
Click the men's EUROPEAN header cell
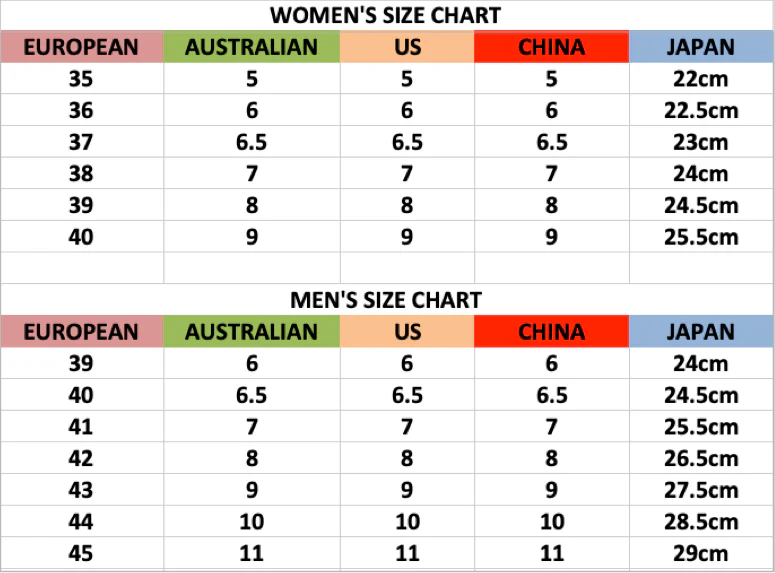tap(82, 332)
